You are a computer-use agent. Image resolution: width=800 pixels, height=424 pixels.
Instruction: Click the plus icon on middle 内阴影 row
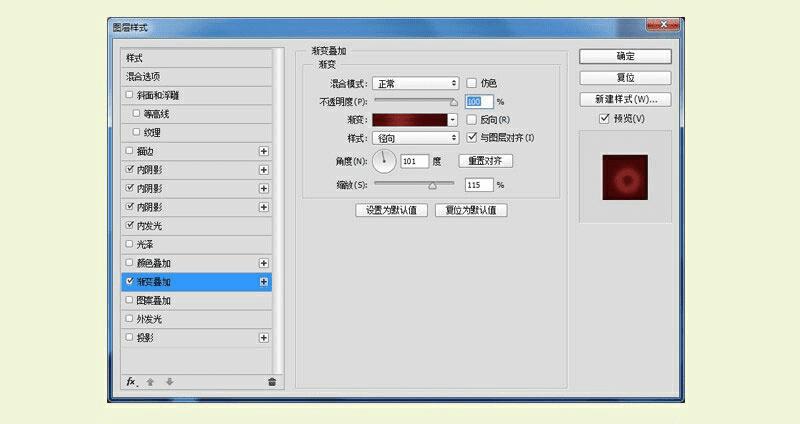(264, 189)
